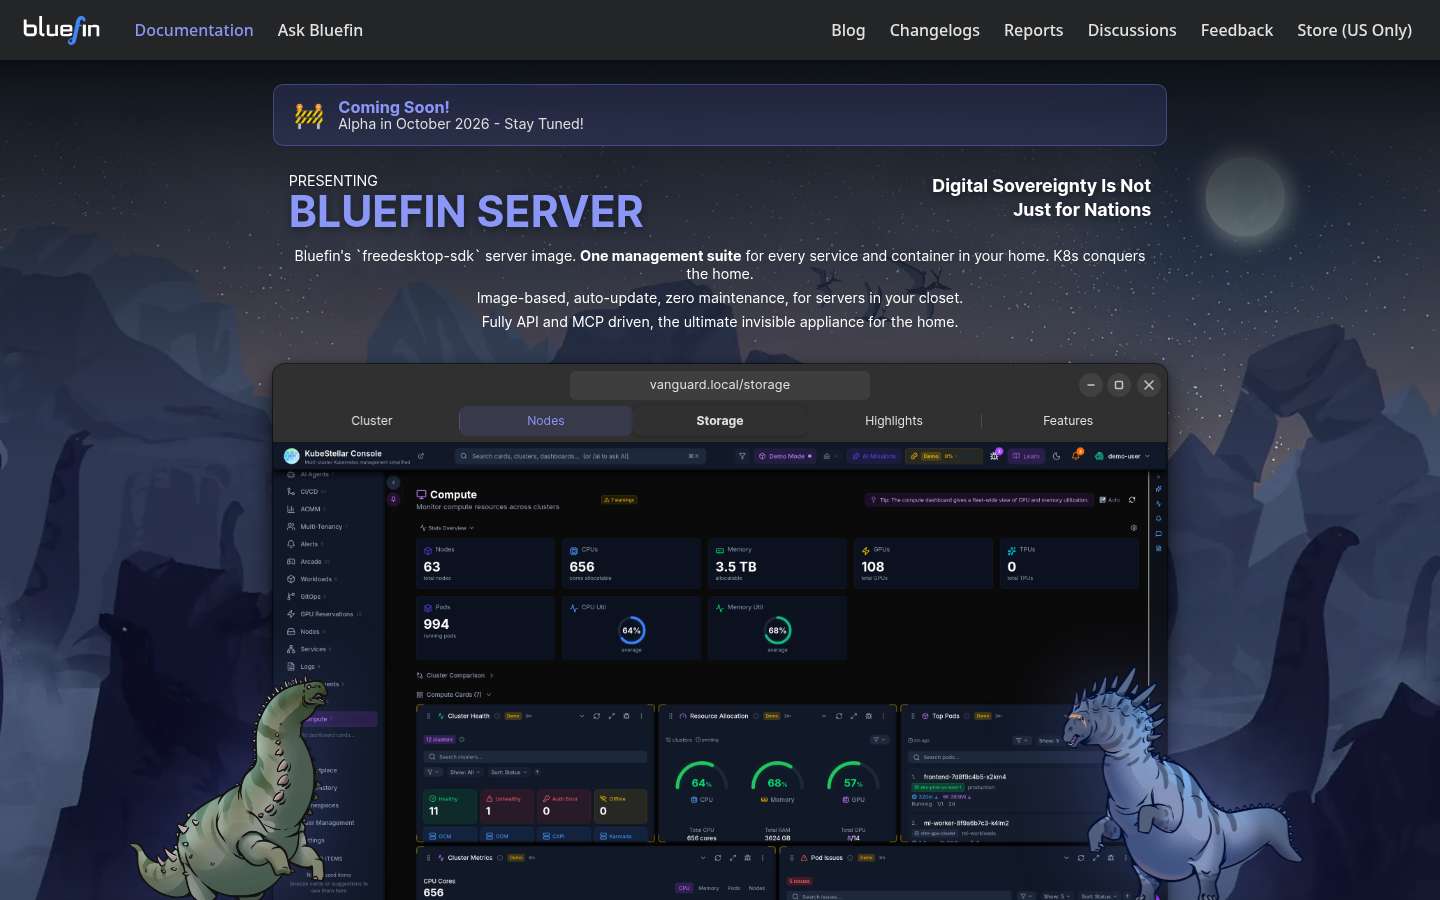Open Ask Bluefin in the navbar
Screen dimensions: 1440x900
pyautogui.click(x=320, y=30)
